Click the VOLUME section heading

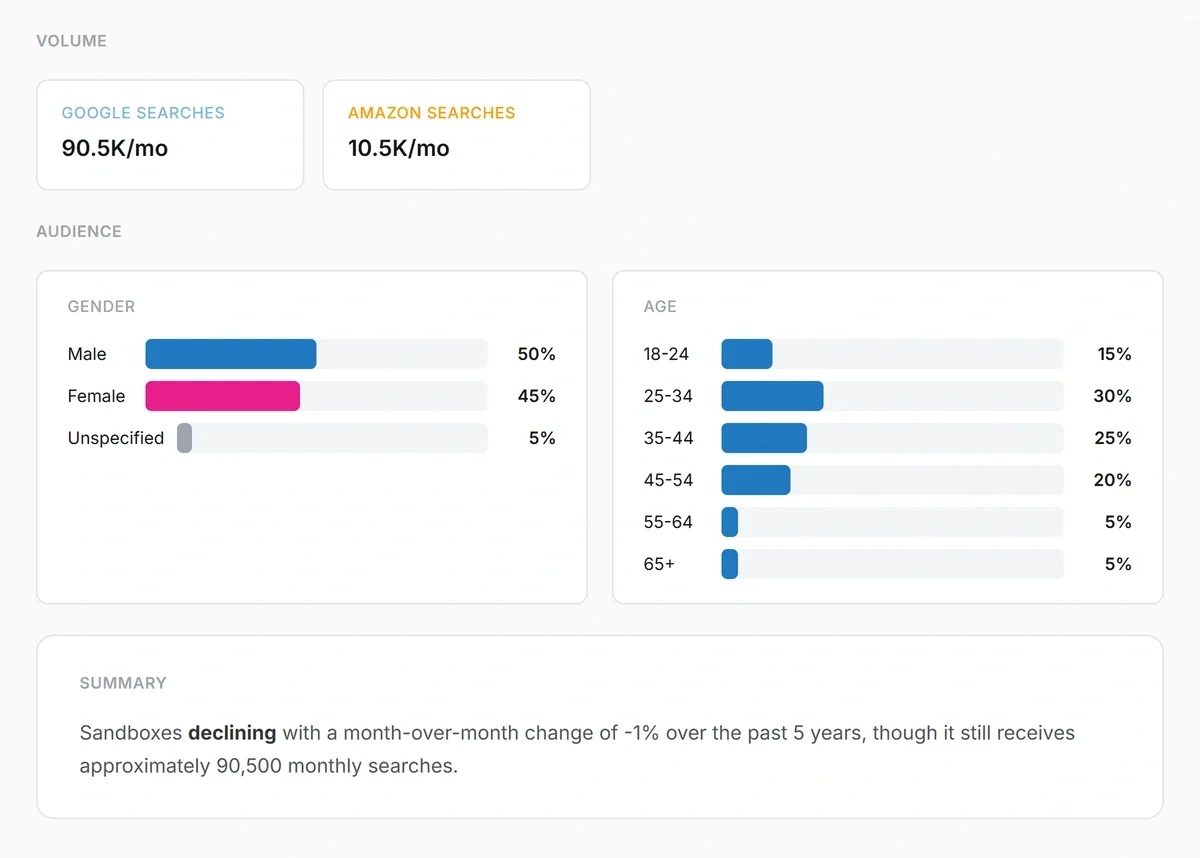(71, 41)
